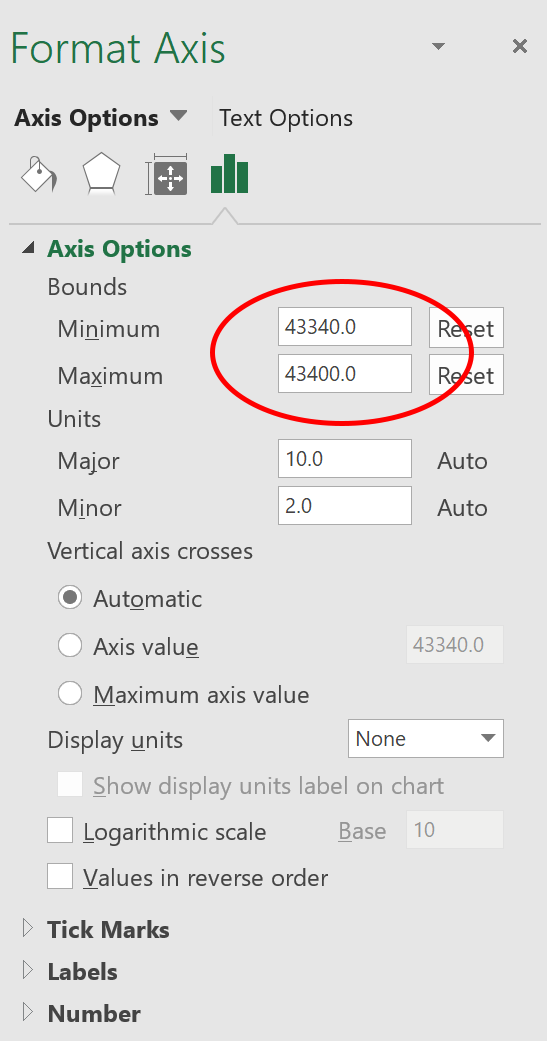Close the Format Axis pane
The image size is (547, 1041).
520,46
